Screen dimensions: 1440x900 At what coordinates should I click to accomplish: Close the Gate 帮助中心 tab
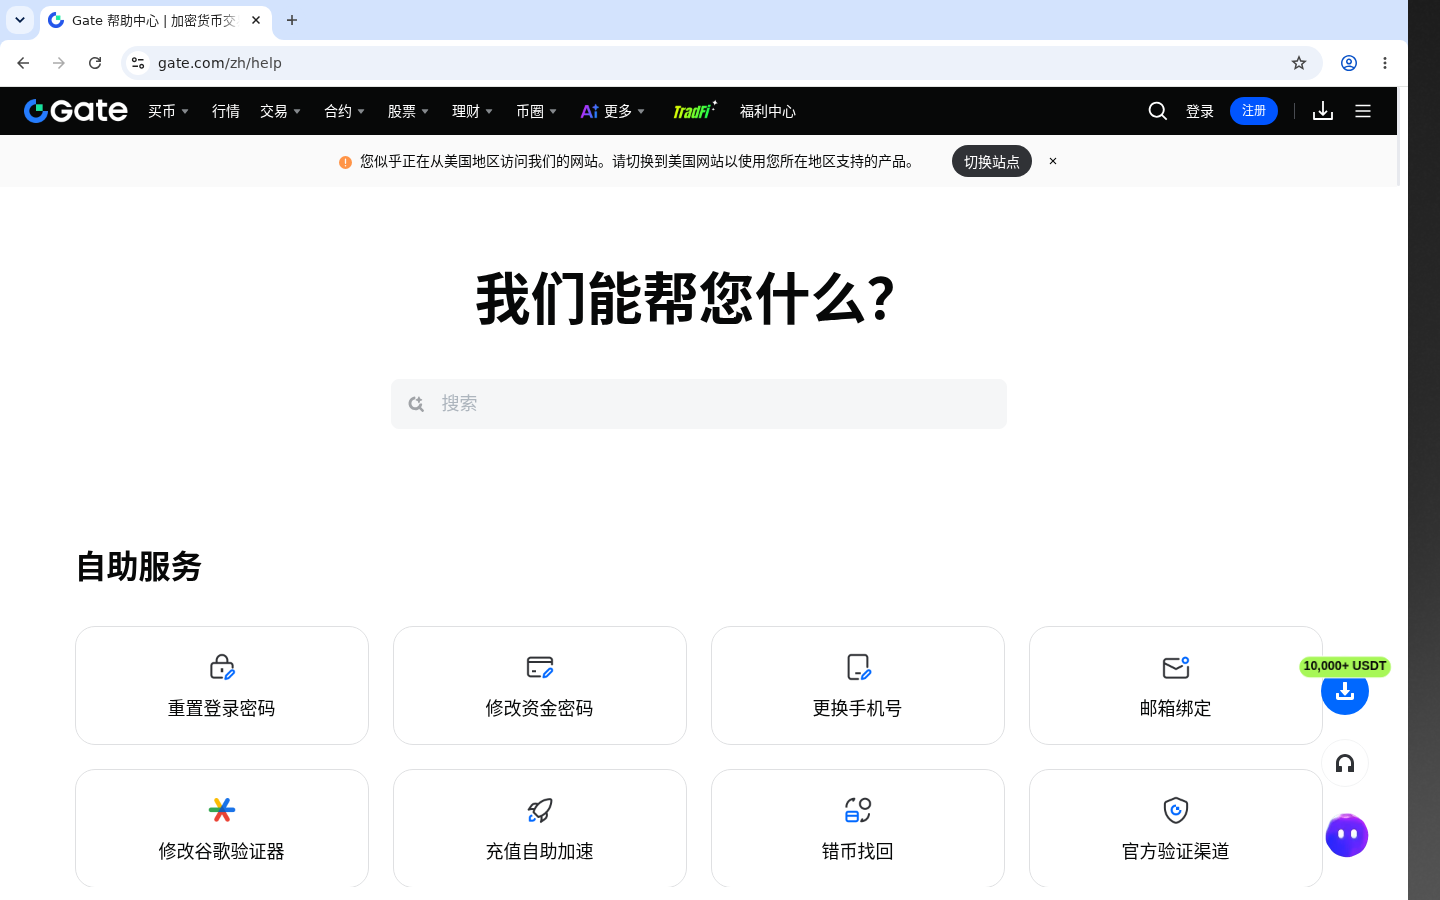pyautogui.click(x=256, y=20)
